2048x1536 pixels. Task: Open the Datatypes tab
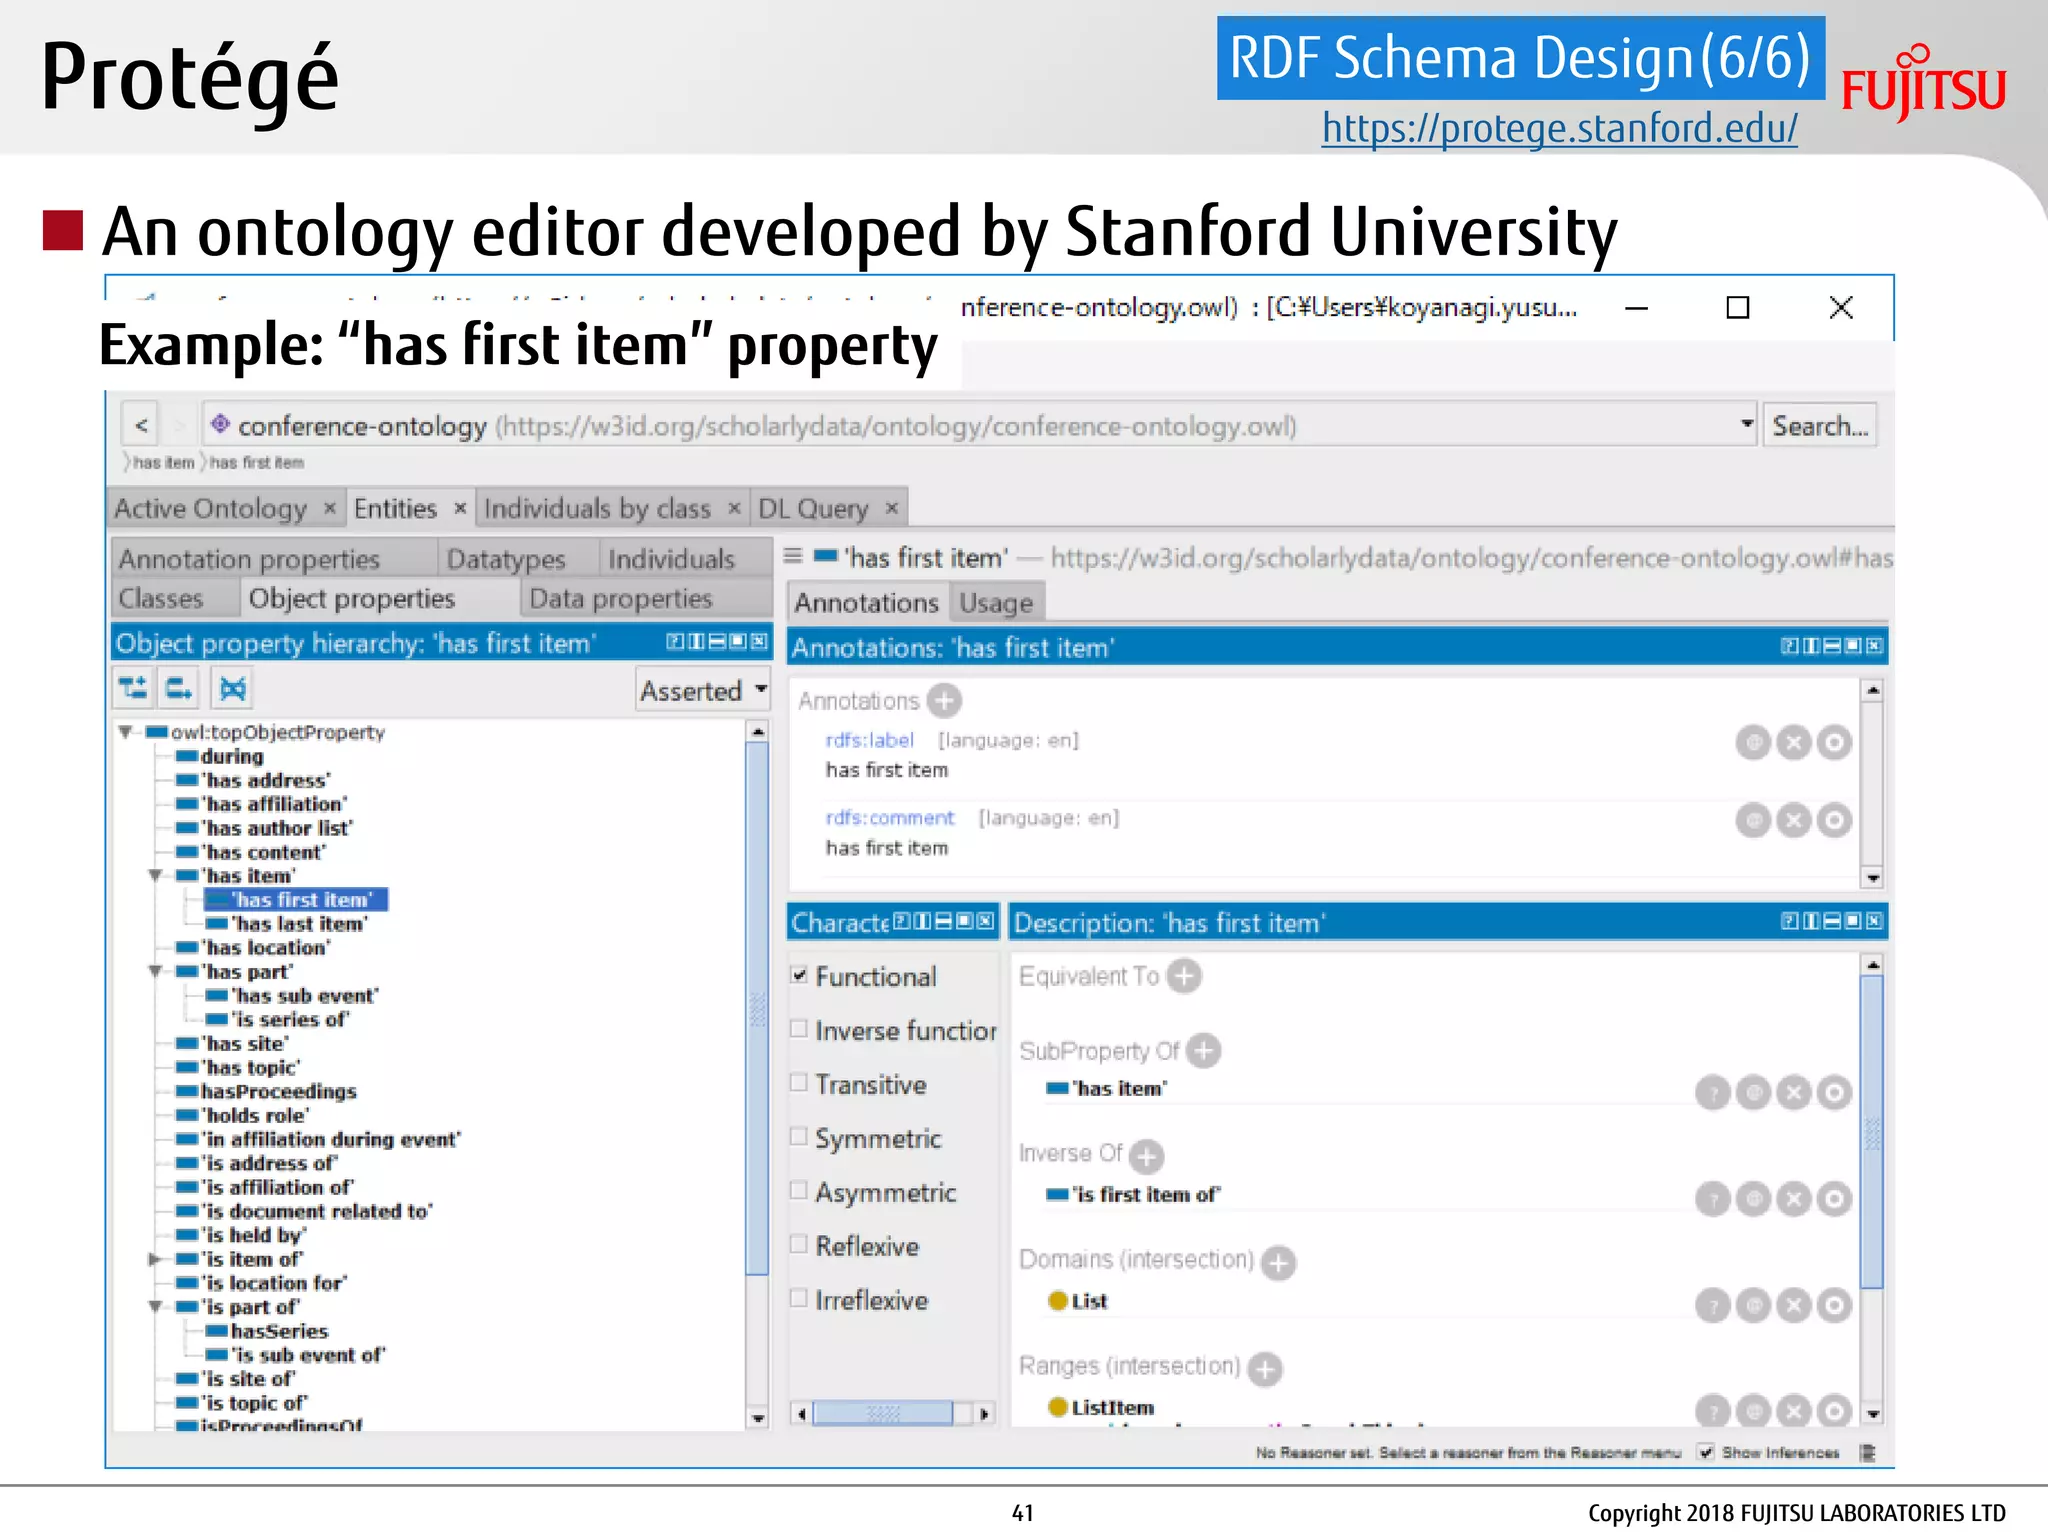pyautogui.click(x=518, y=558)
